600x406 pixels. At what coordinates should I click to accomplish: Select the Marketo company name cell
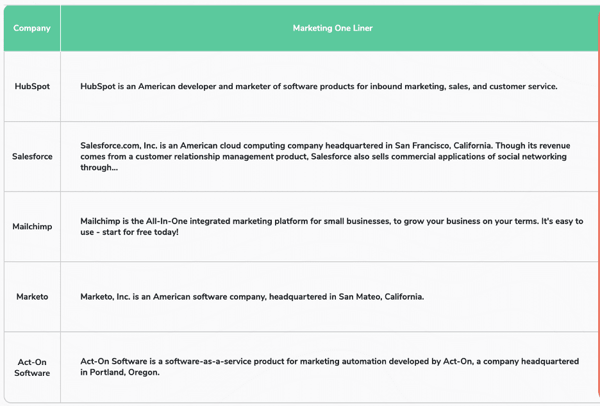tap(32, 297)
